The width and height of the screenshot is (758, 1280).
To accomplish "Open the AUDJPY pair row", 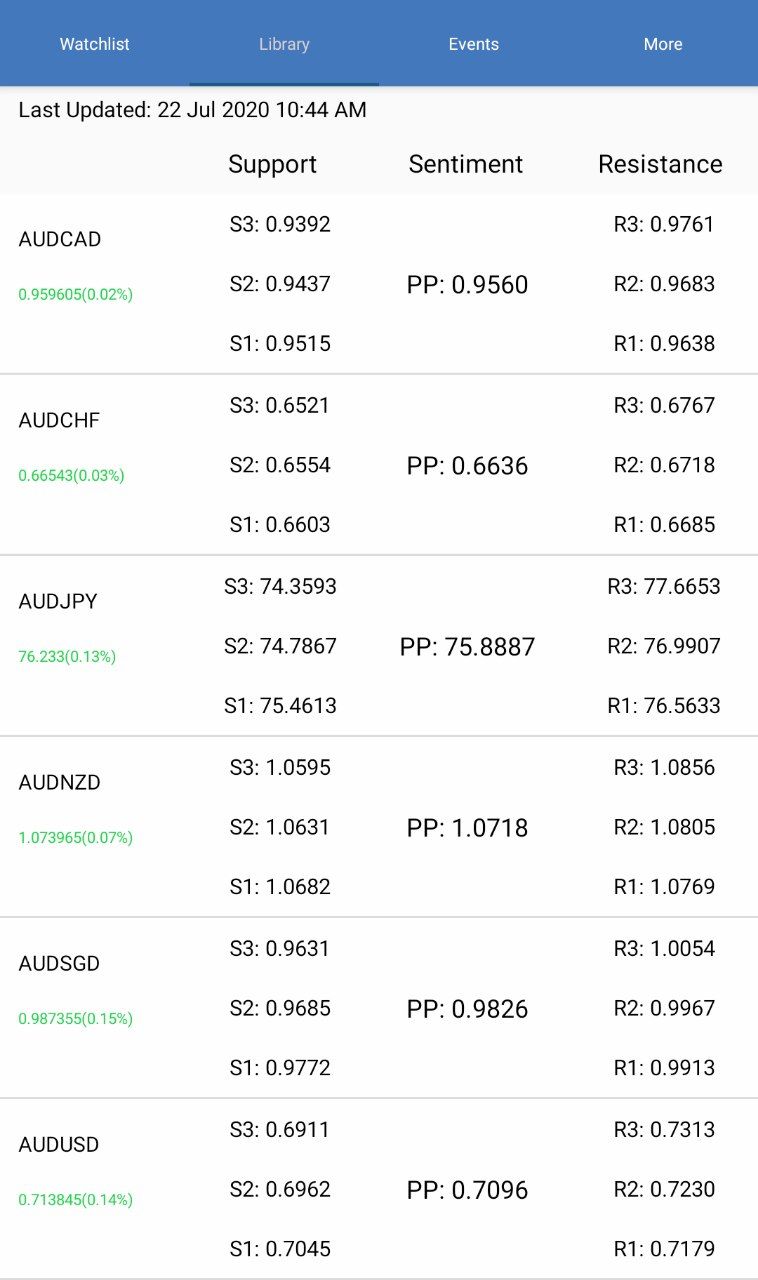I will 58,602.
